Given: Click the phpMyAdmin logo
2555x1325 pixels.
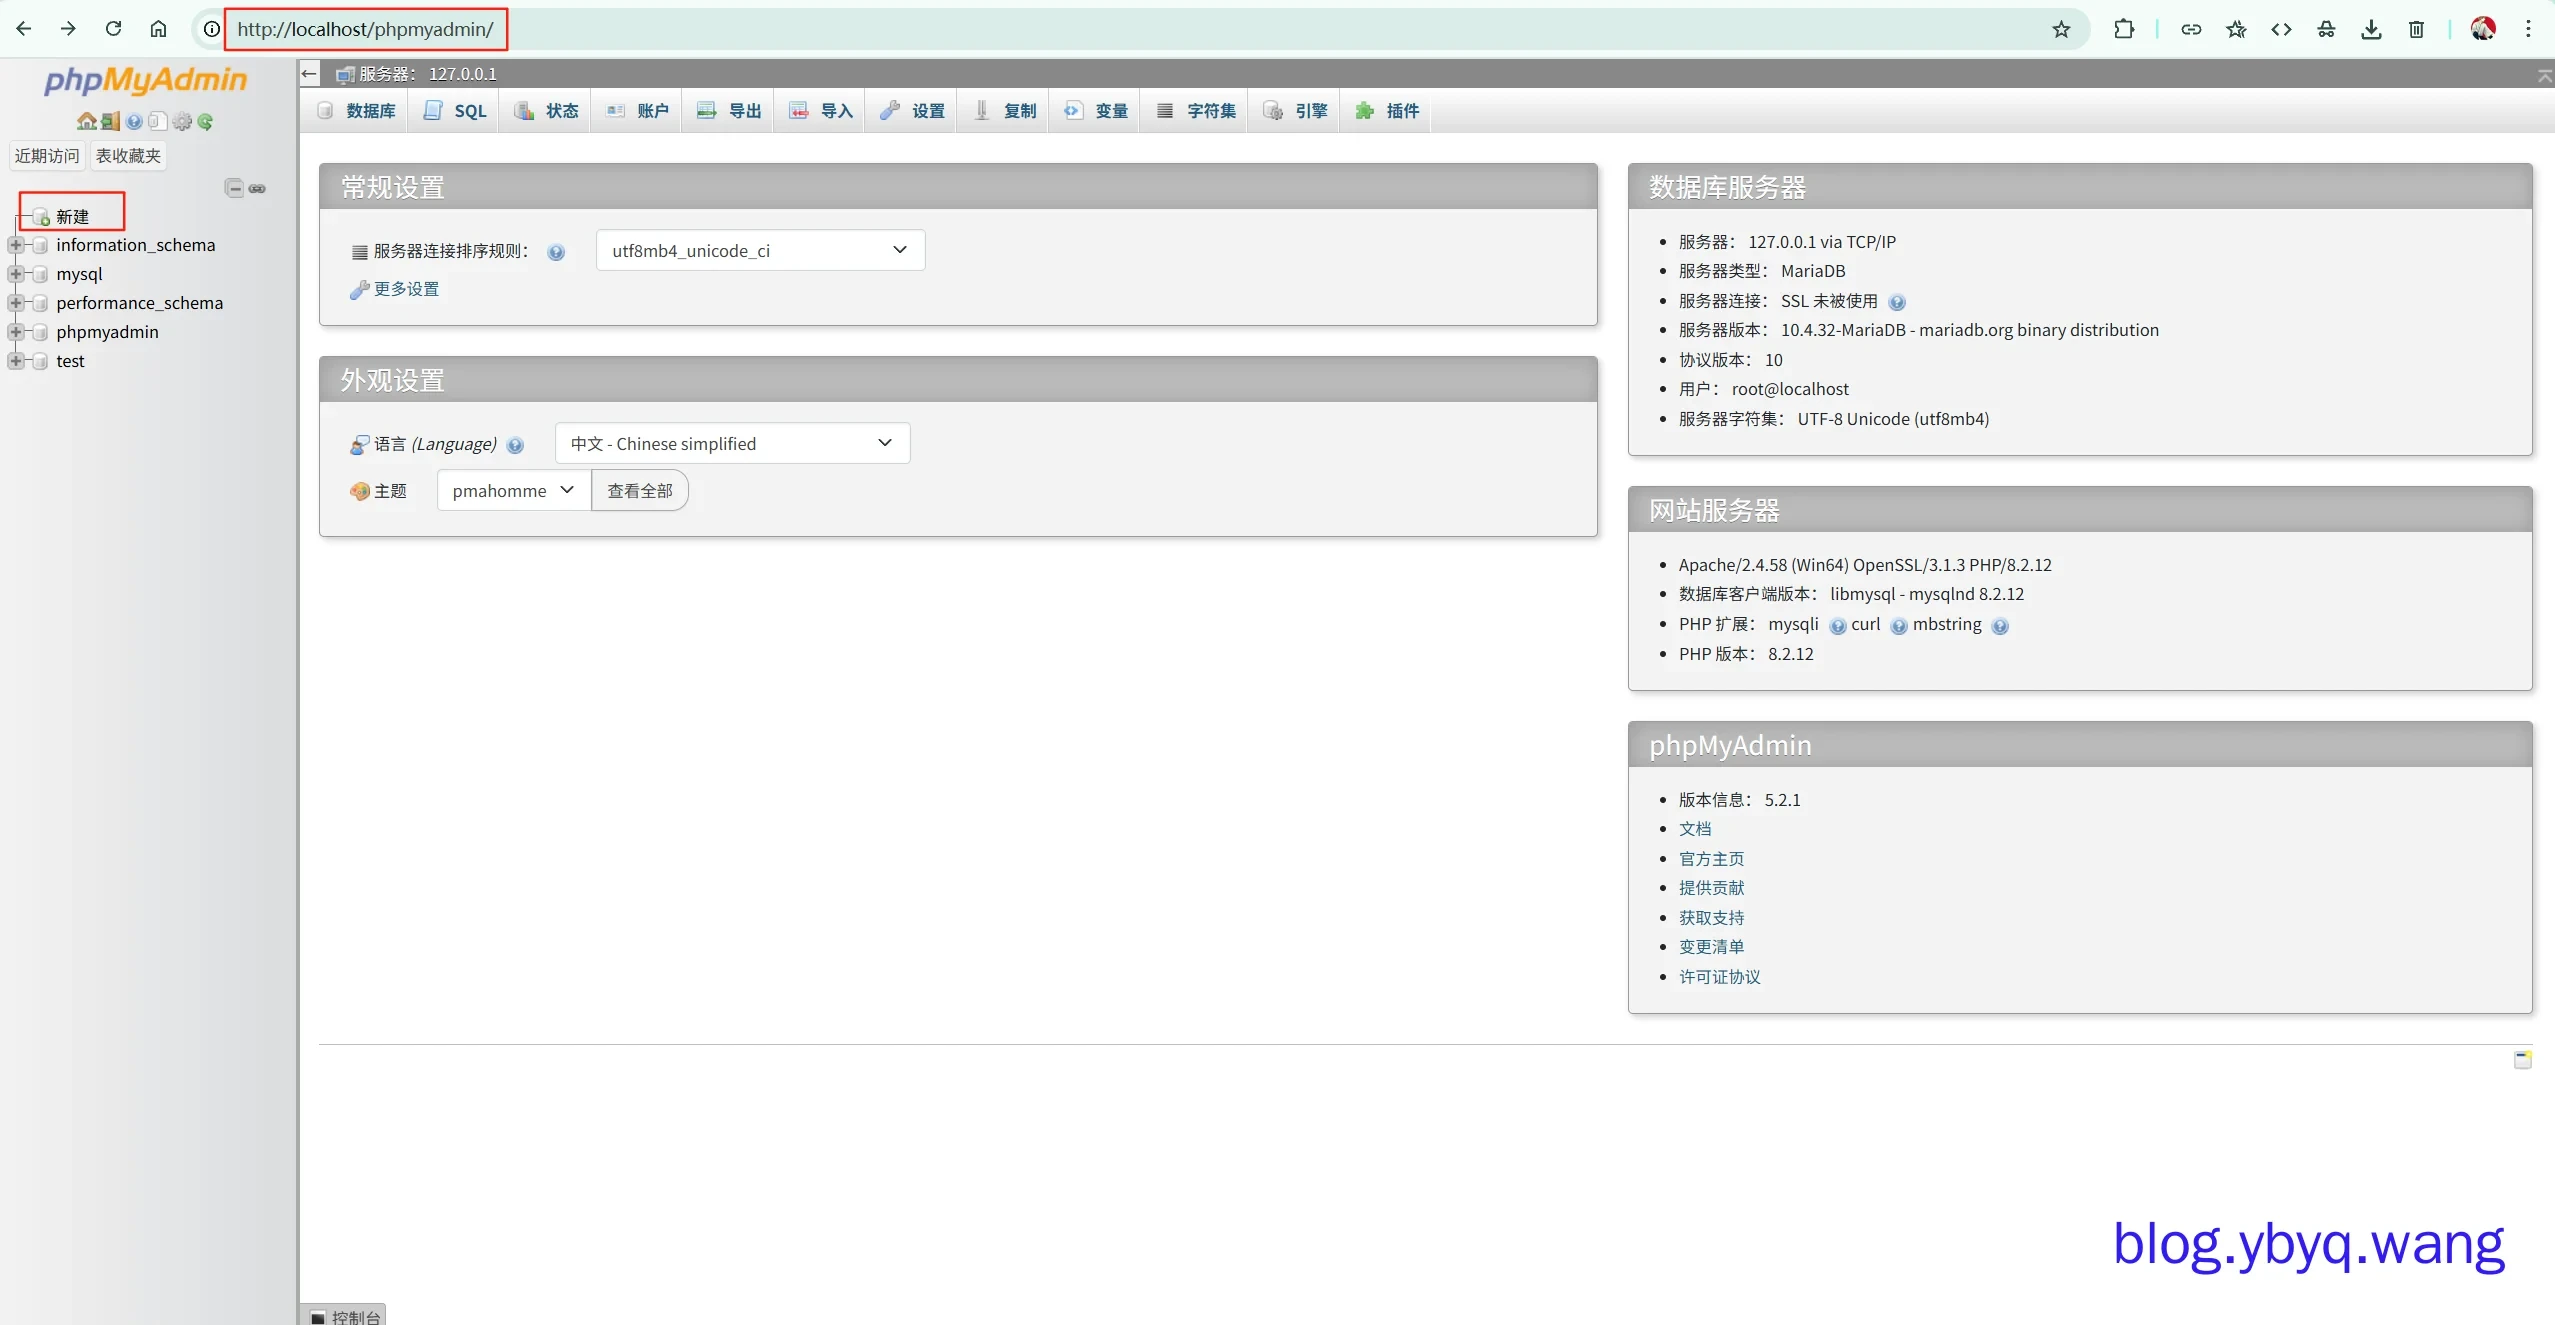Looking at the screenshot, I should click(x=145, y=80).
